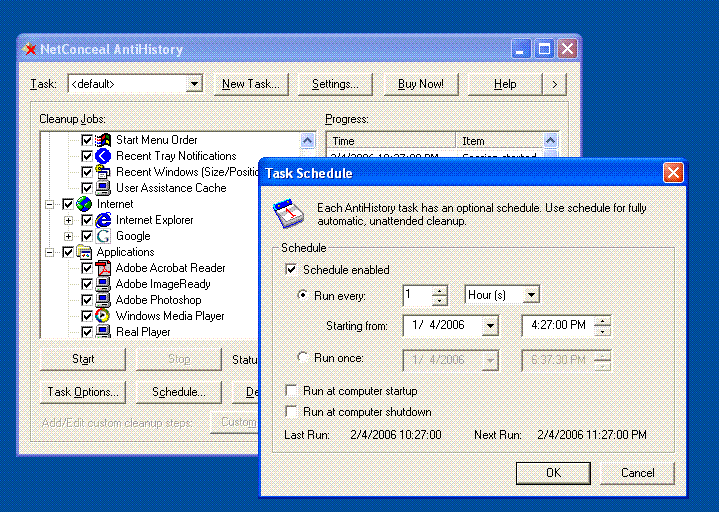Confirm the Task Schedule with OK
The height and width of the screenshot is (512, 719).
point(553,473)
